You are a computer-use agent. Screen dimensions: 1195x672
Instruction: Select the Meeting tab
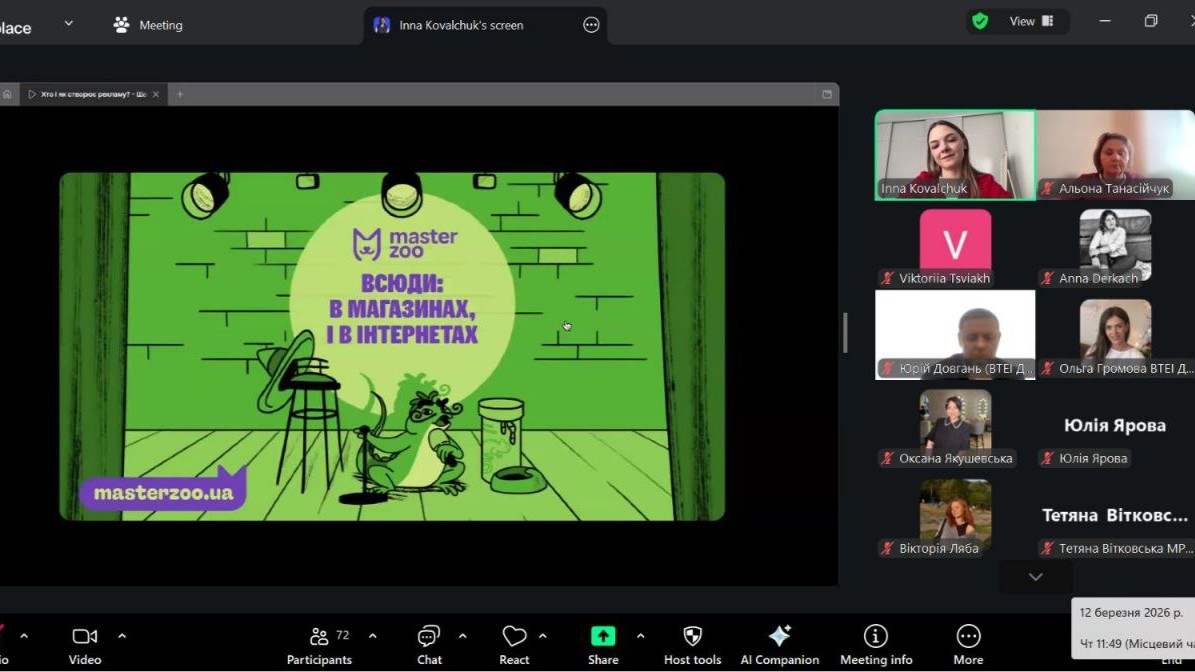148,25
